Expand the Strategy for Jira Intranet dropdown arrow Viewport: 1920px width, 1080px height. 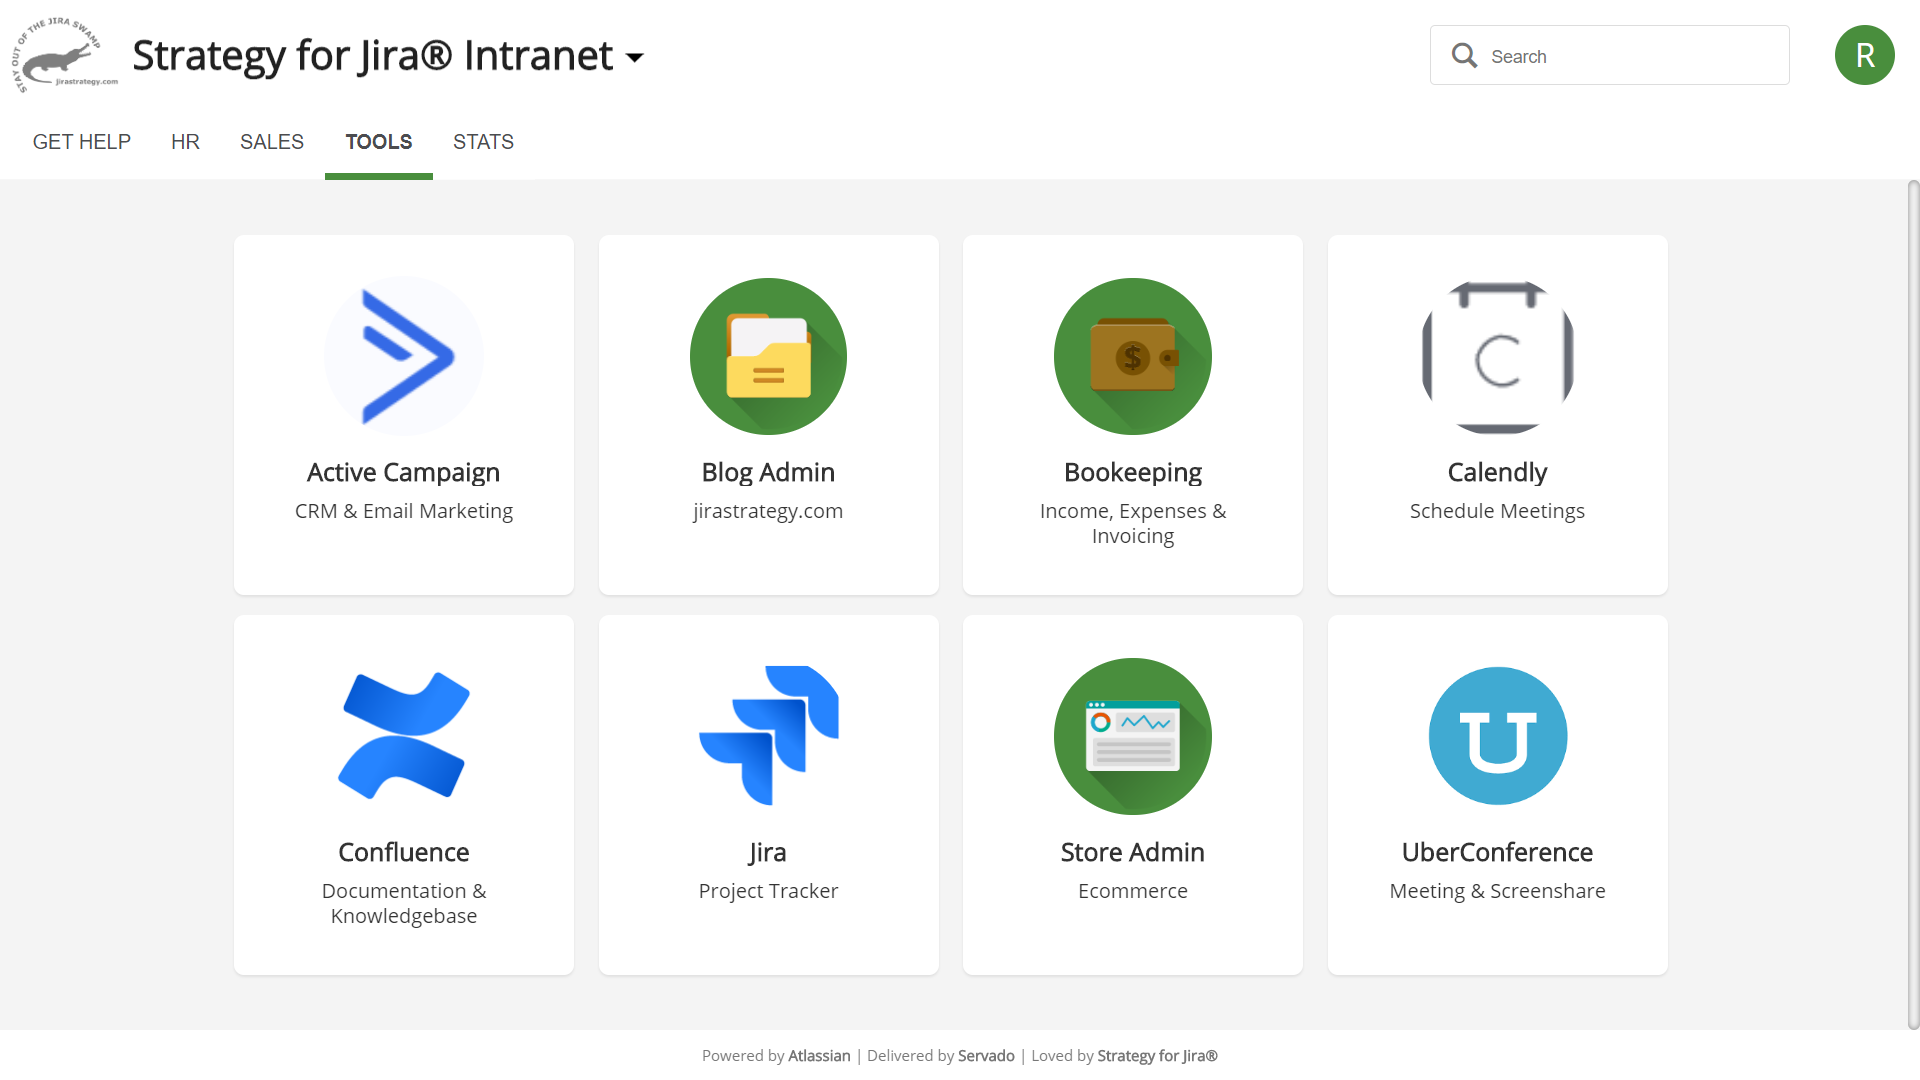[635, 58]
